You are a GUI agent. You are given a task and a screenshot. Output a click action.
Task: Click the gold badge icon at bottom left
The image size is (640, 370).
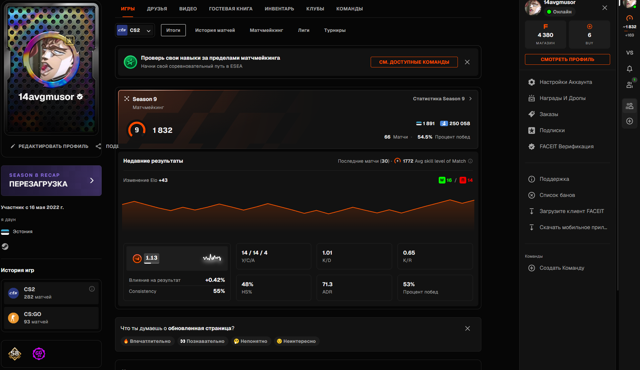click(x=15, y=354)
